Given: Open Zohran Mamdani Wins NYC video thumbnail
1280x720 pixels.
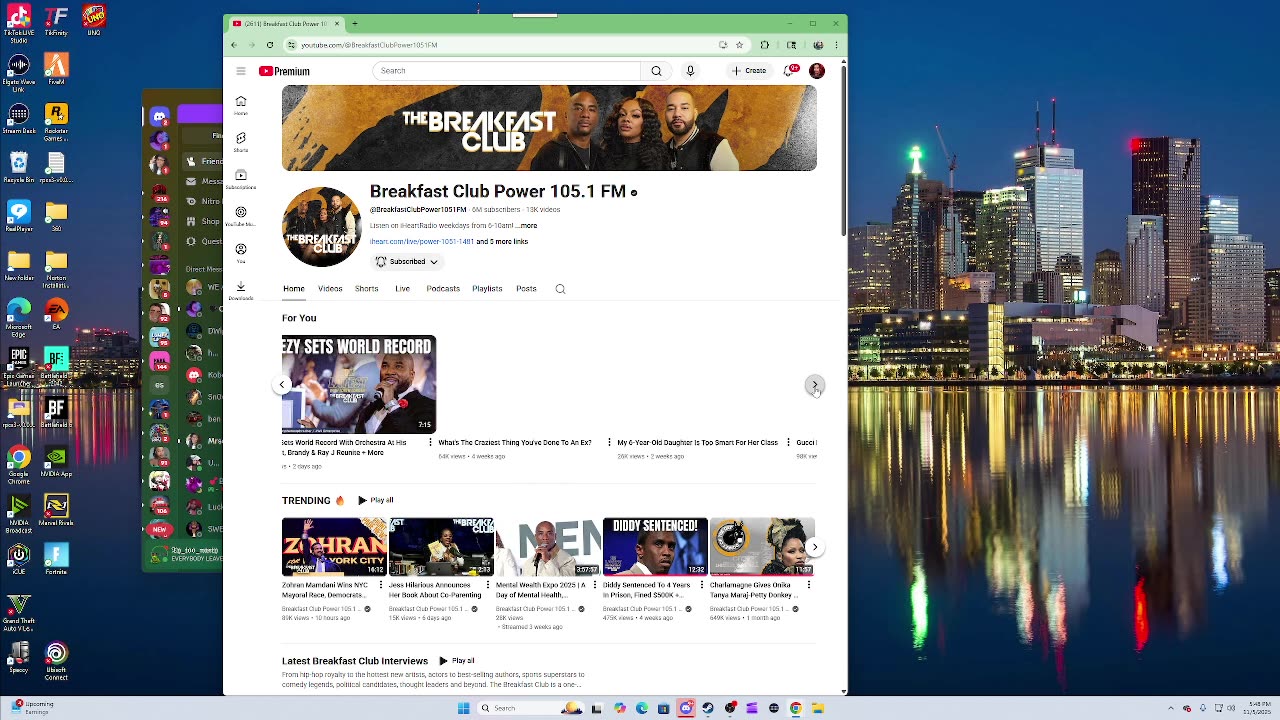Looking at the screenshot, I should click(x=334, y=547).
